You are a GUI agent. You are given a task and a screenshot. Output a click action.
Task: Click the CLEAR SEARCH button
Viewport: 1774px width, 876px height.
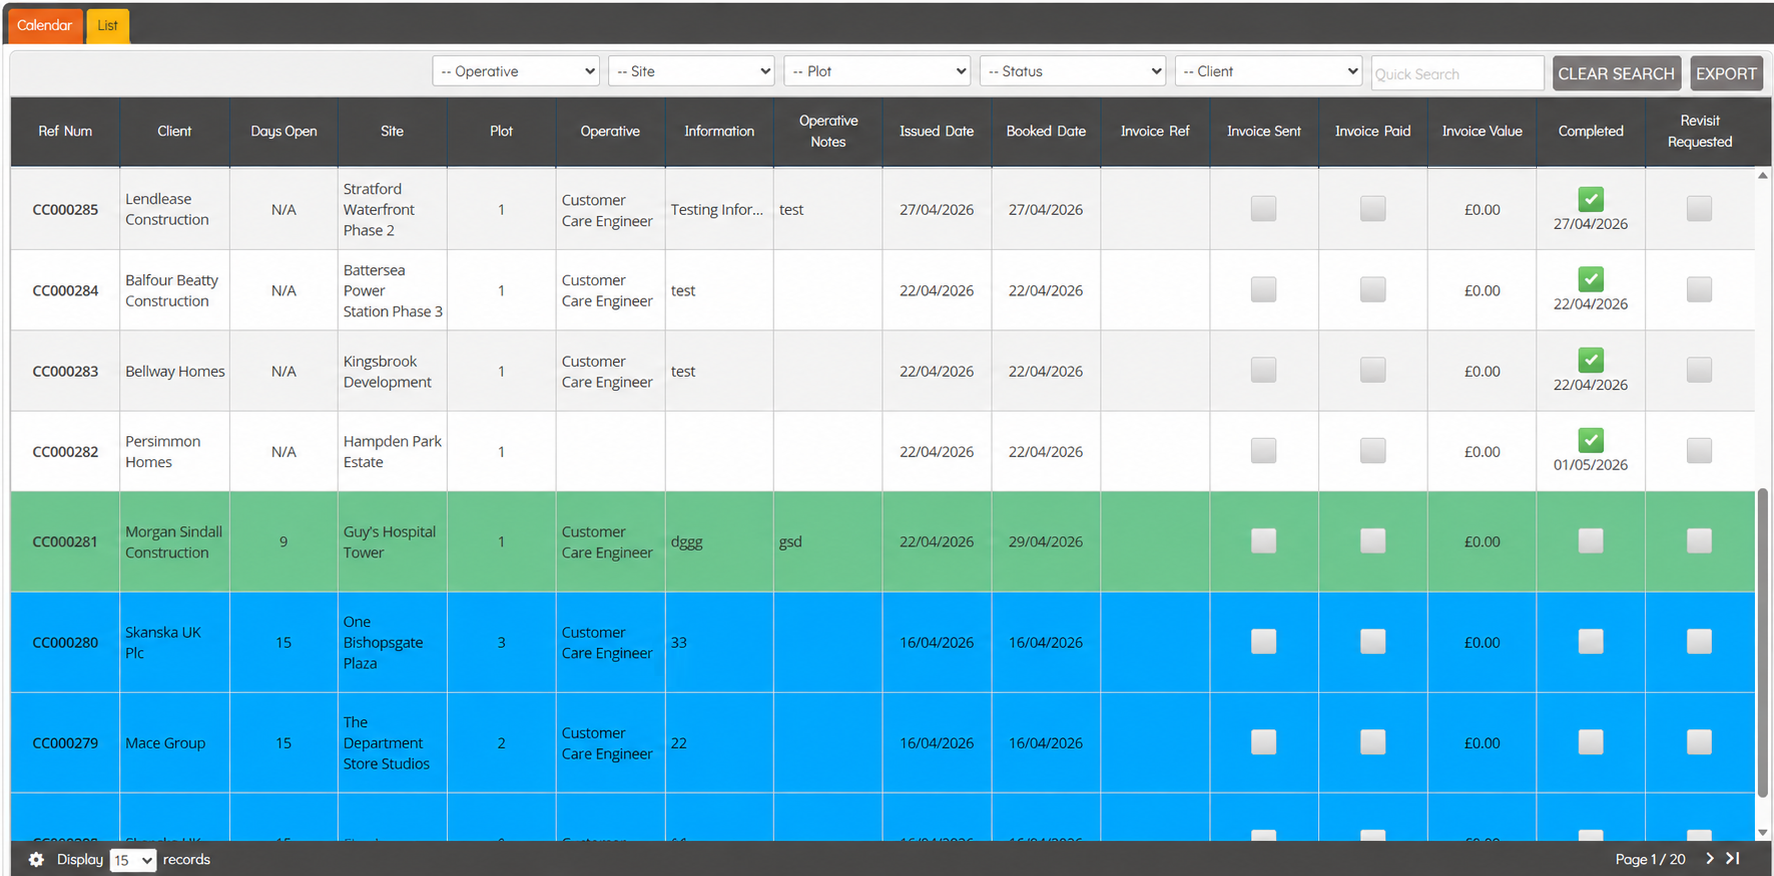[x=1616, y=73]
